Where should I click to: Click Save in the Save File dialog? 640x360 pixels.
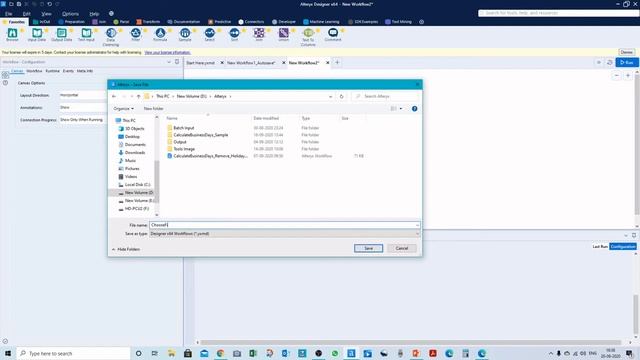(368, 248)
